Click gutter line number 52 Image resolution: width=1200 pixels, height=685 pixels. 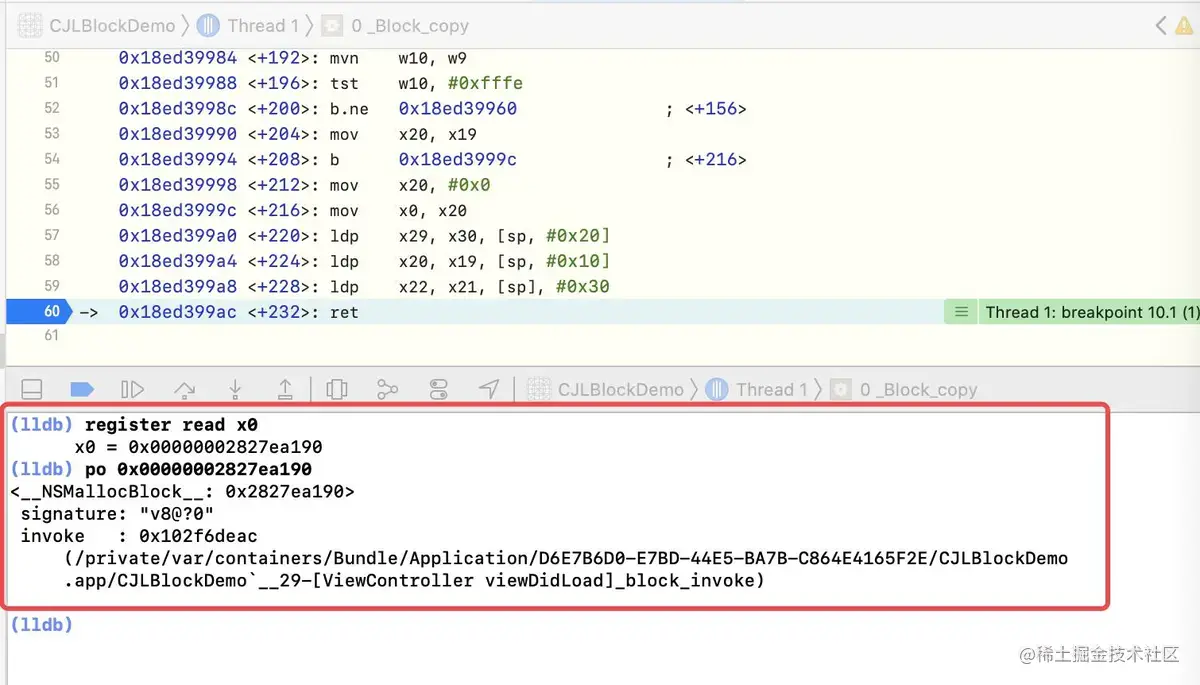(x=51, y=108)
